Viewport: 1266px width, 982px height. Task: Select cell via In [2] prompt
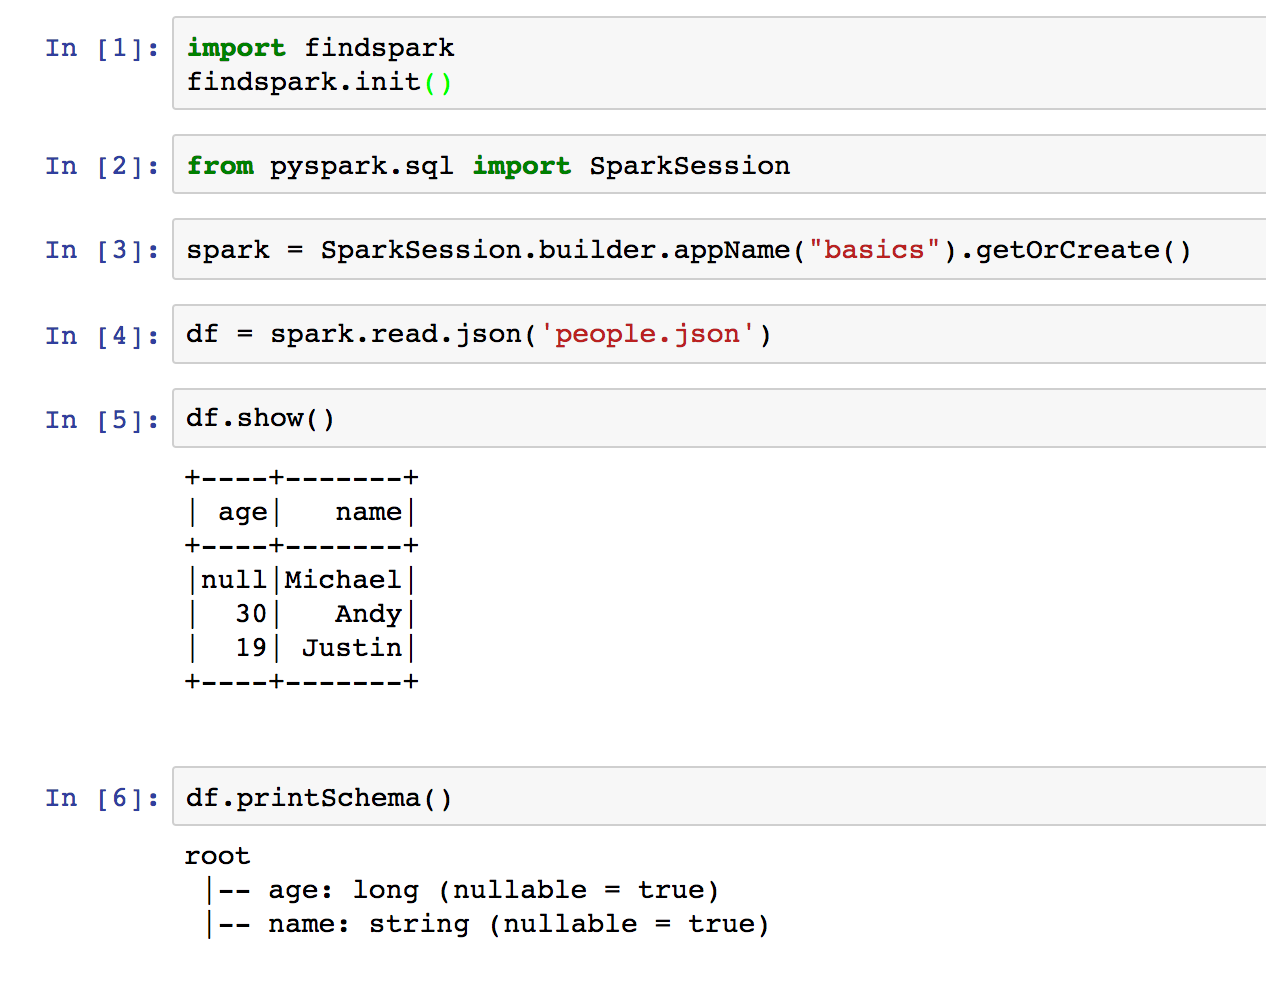click(x=101, y=166)
